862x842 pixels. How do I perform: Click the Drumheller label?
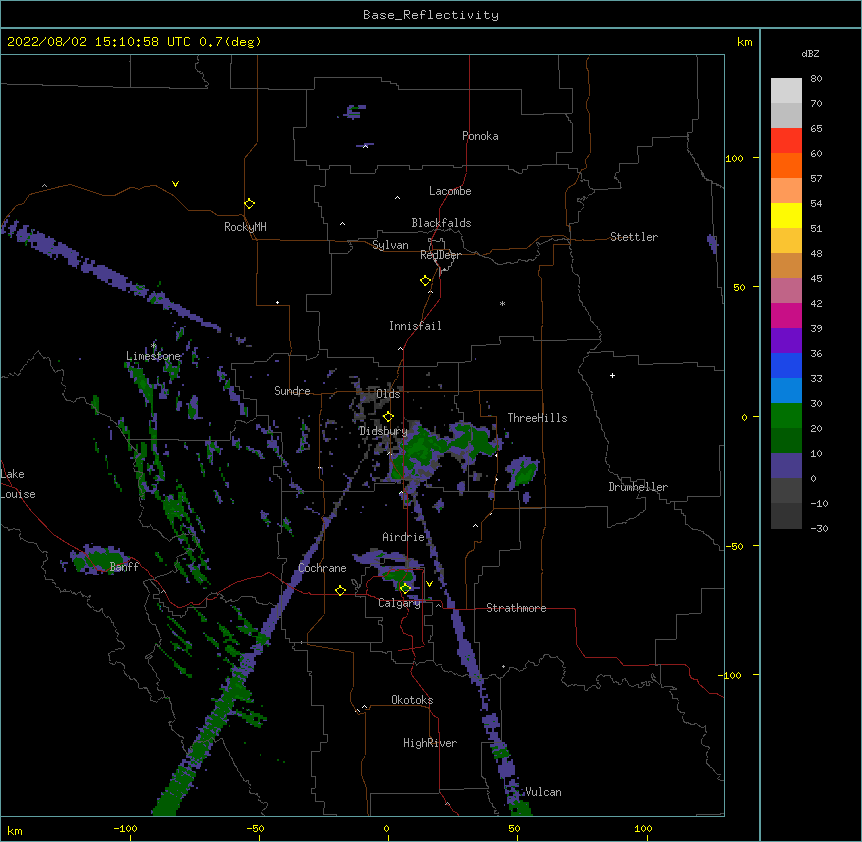638,487
